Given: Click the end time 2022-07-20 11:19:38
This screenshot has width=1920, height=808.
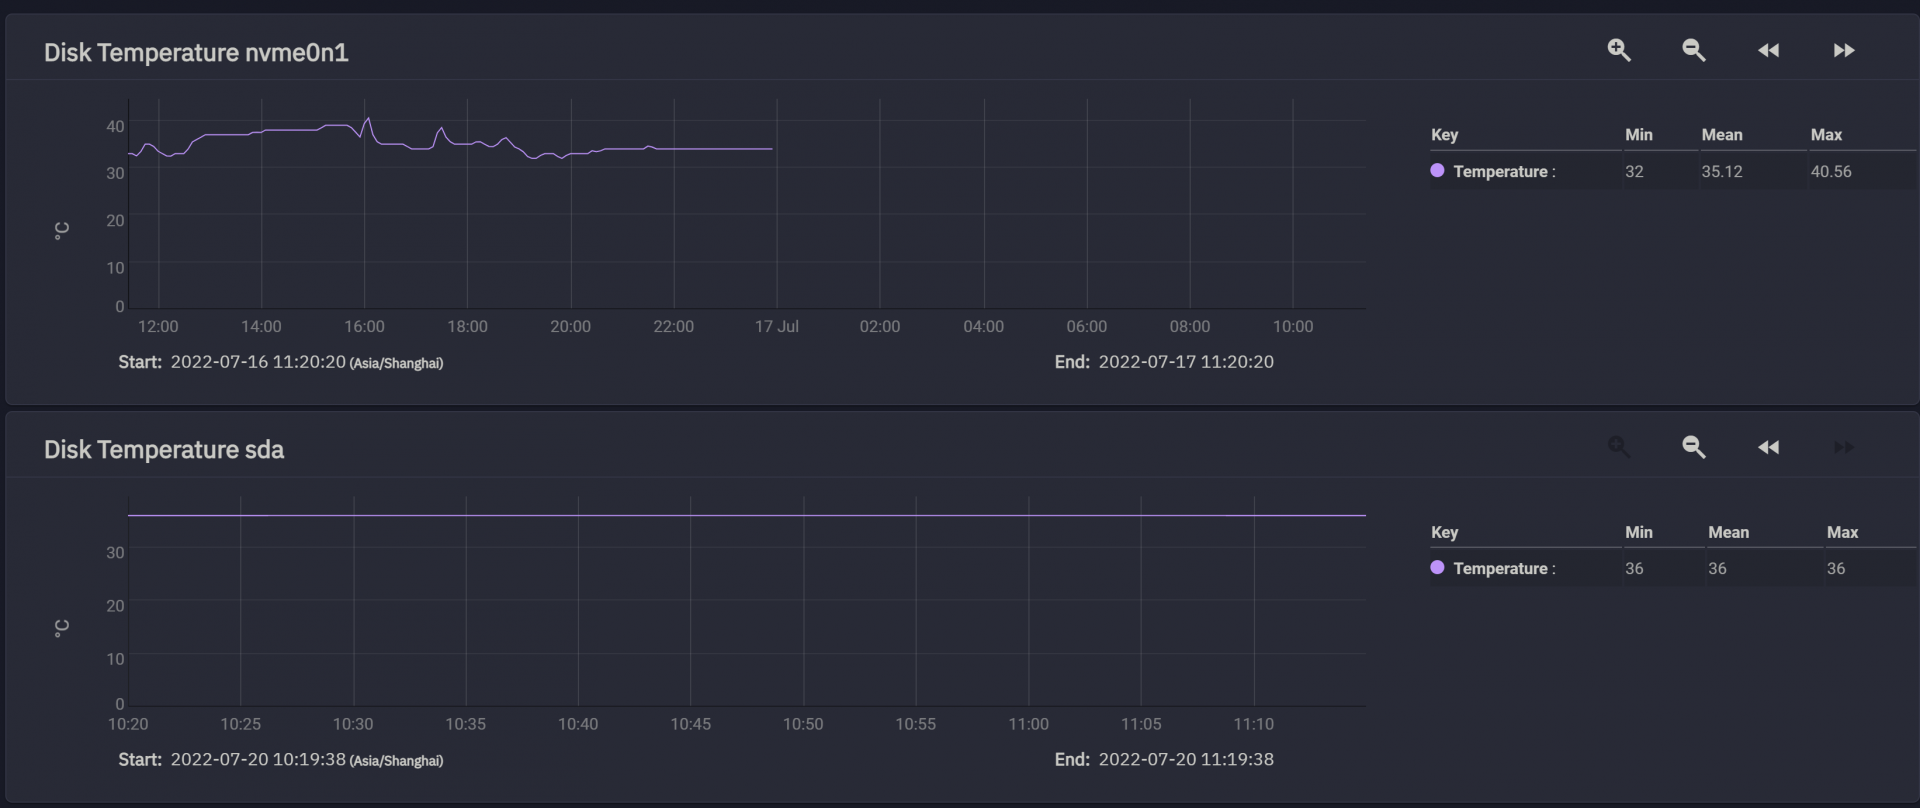Looking at the screenshot, I should pos(1186,759).
